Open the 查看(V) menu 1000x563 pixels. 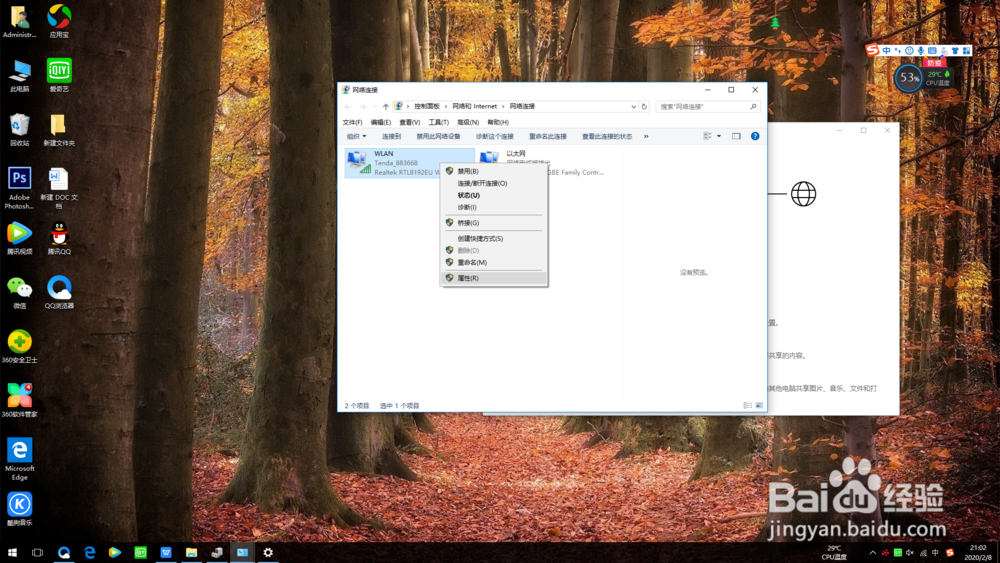click(x=409, y=122)
